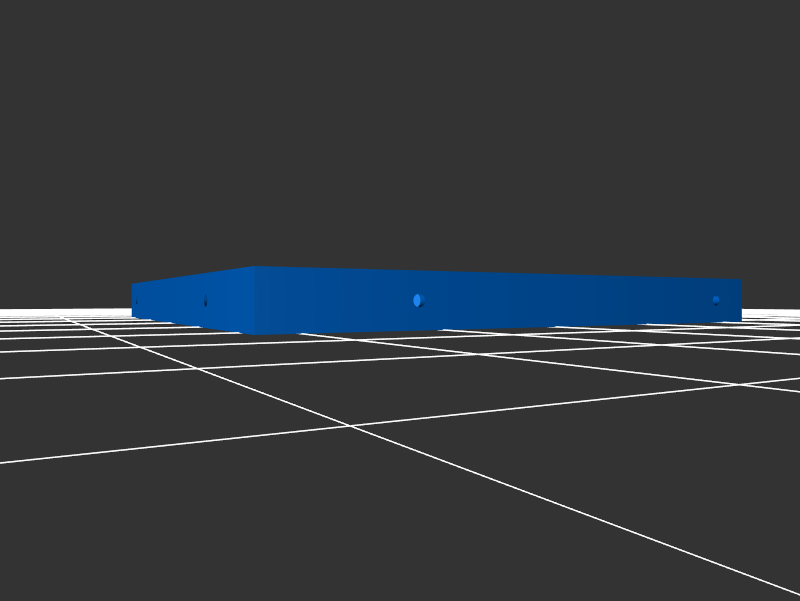
Task: Click the right end edge of the blue plate
Action: click(x=741, y=300)
